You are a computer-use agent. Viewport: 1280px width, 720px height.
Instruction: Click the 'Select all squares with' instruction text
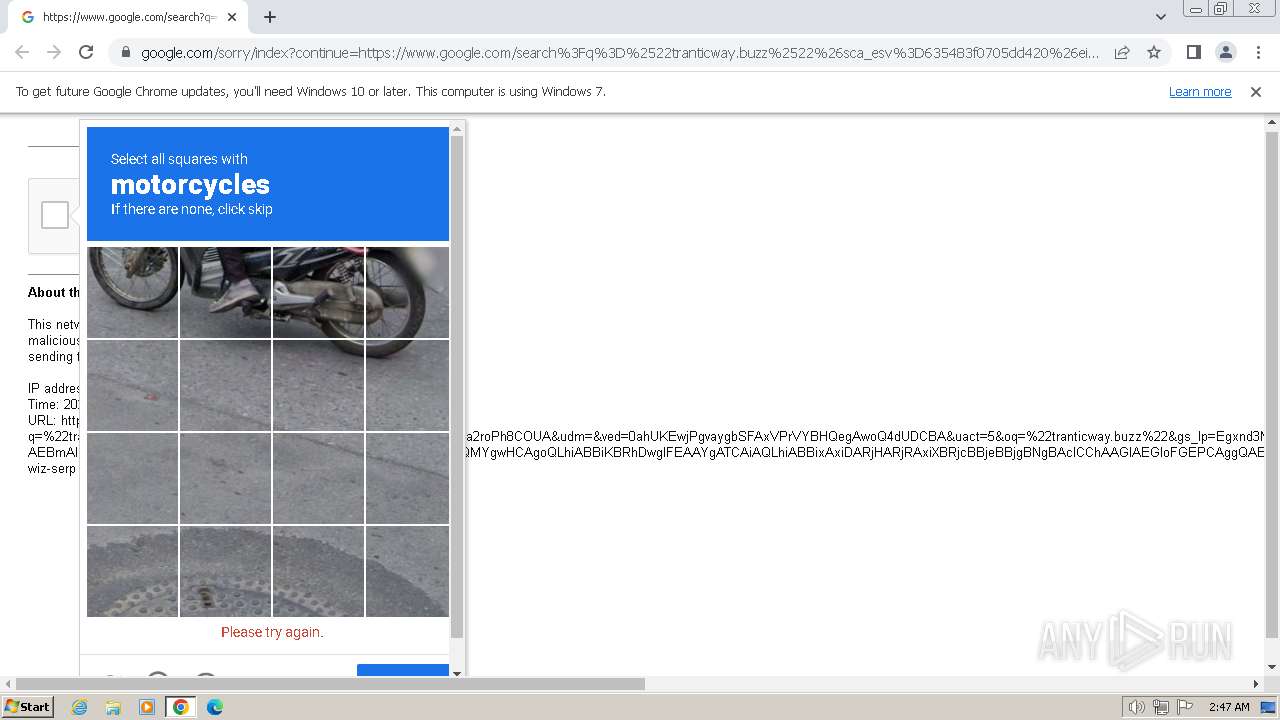(x=179, y=159)
